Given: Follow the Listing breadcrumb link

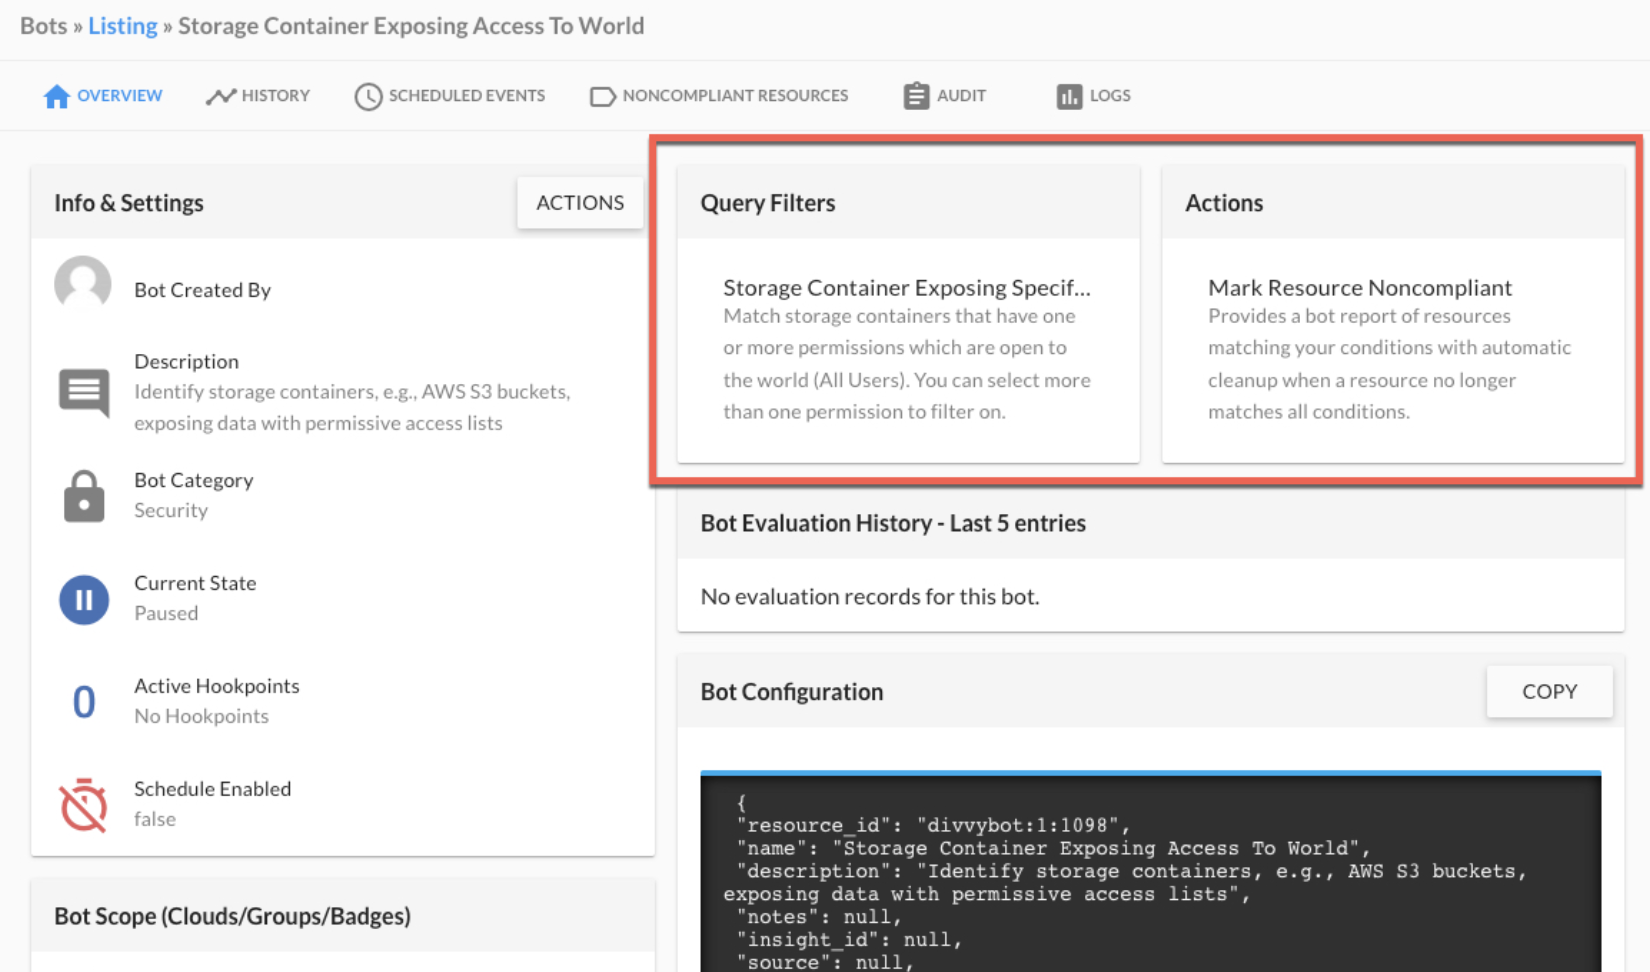Looking at the screenshot, I should pos(123,26).
